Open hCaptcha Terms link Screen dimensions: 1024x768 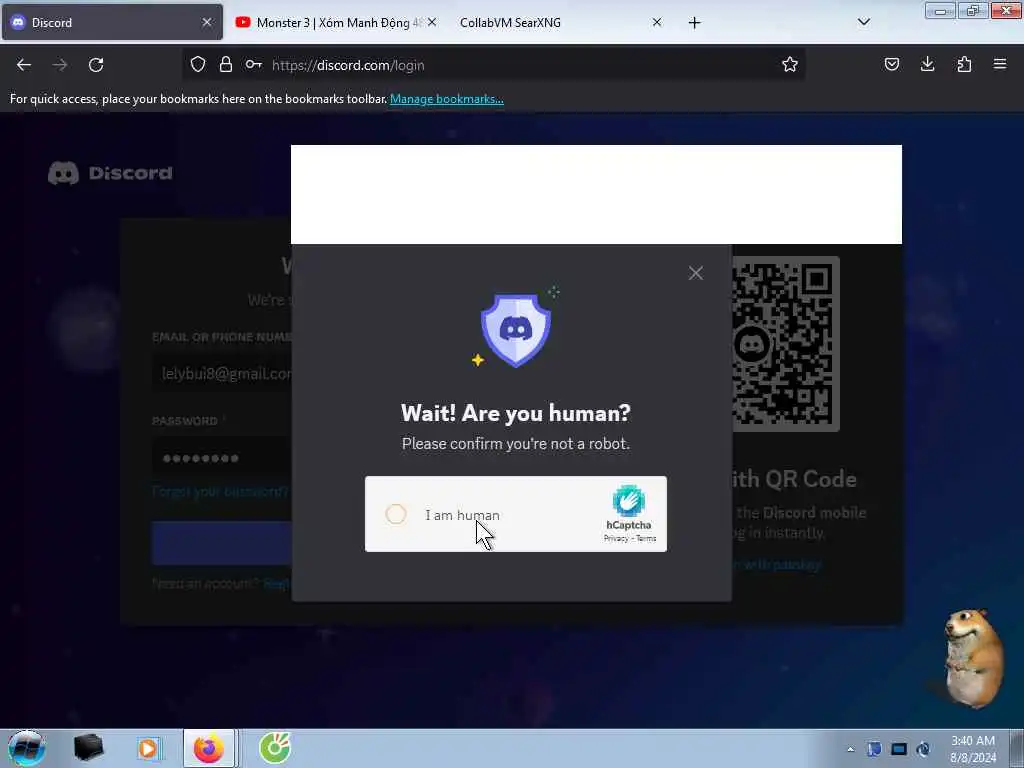click(646, 539)
